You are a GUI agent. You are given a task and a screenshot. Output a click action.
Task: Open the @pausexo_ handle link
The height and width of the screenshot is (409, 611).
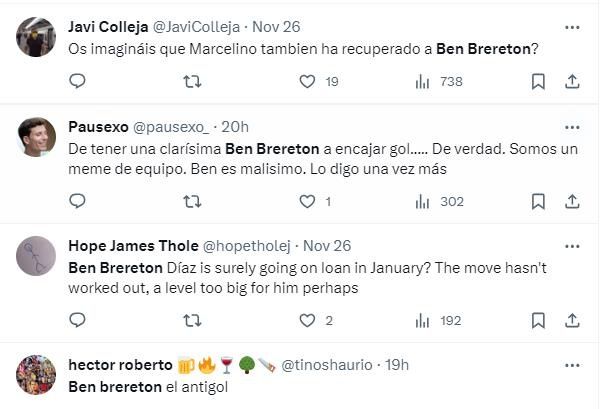tap(170, 127)
